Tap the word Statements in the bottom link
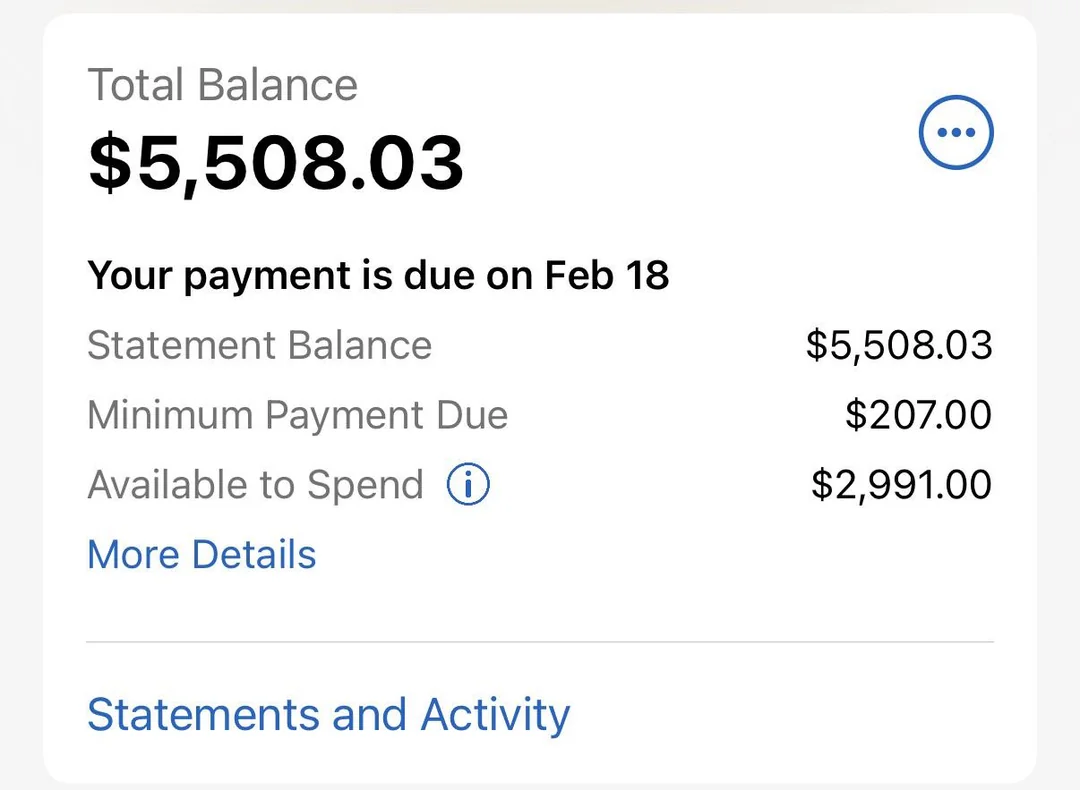 (203, 715)
